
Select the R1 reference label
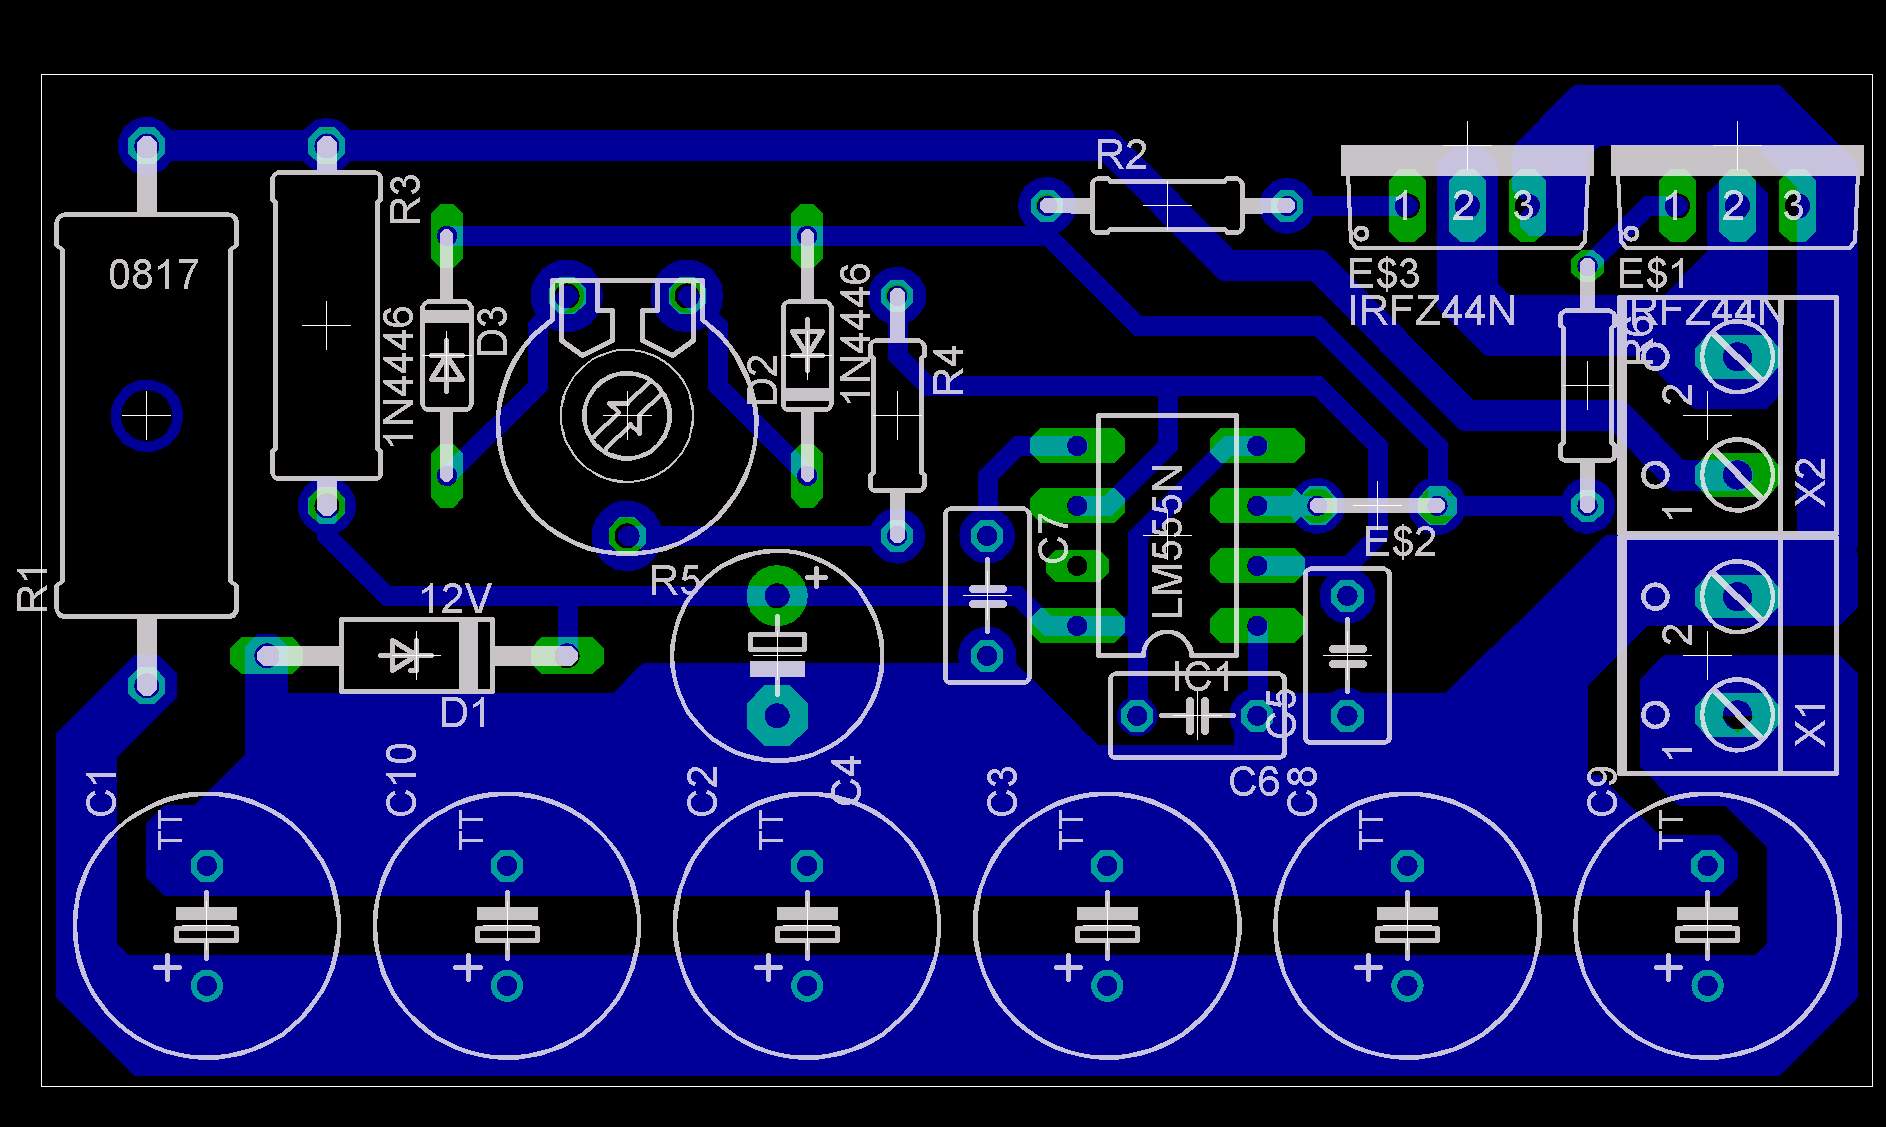[x=32, y=588]
